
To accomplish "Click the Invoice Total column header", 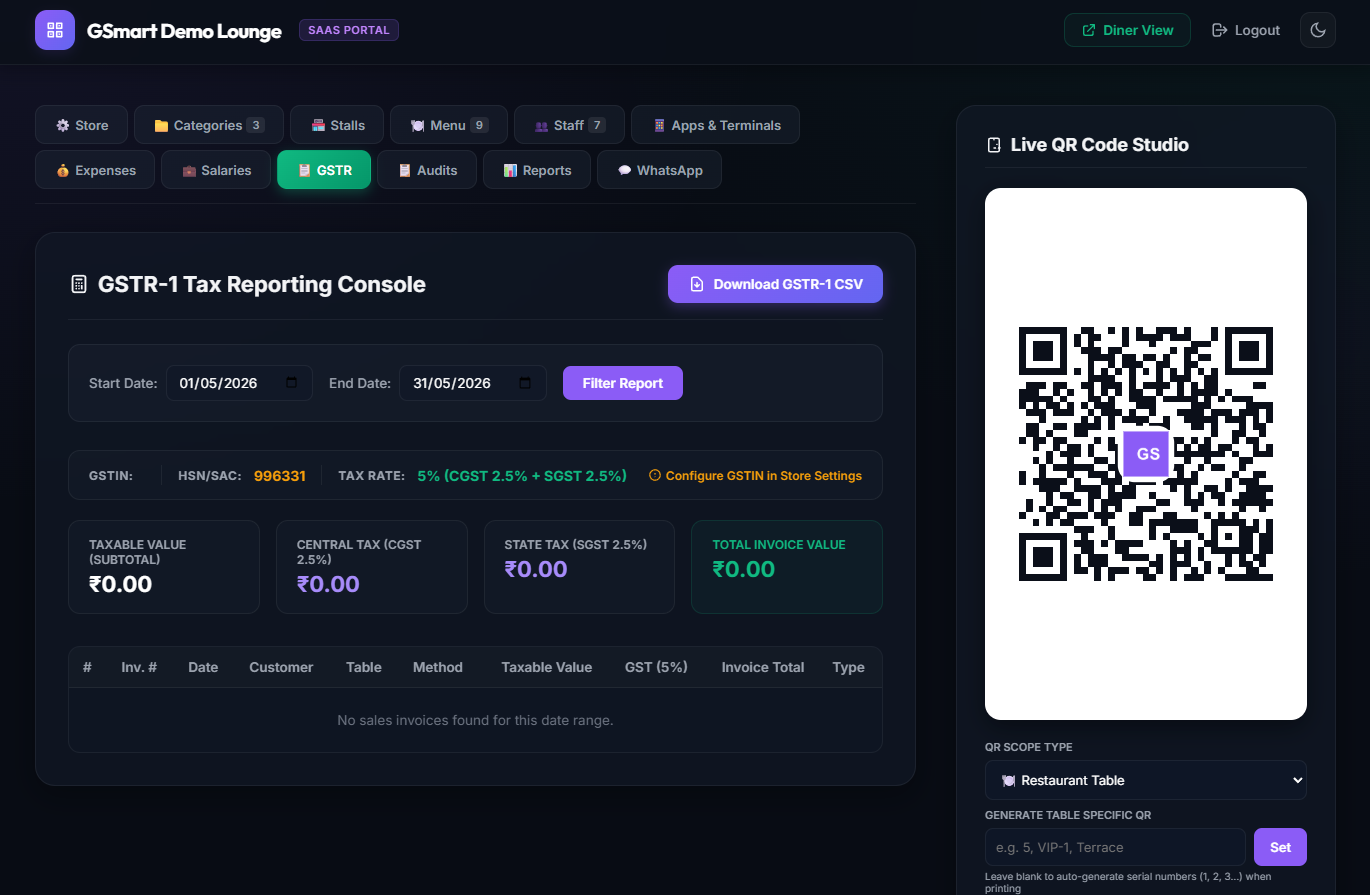I will tap(763, 667).
